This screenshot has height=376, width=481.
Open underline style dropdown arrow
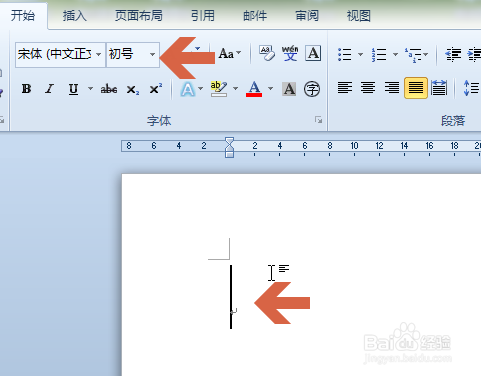click(x=90, y=89)
